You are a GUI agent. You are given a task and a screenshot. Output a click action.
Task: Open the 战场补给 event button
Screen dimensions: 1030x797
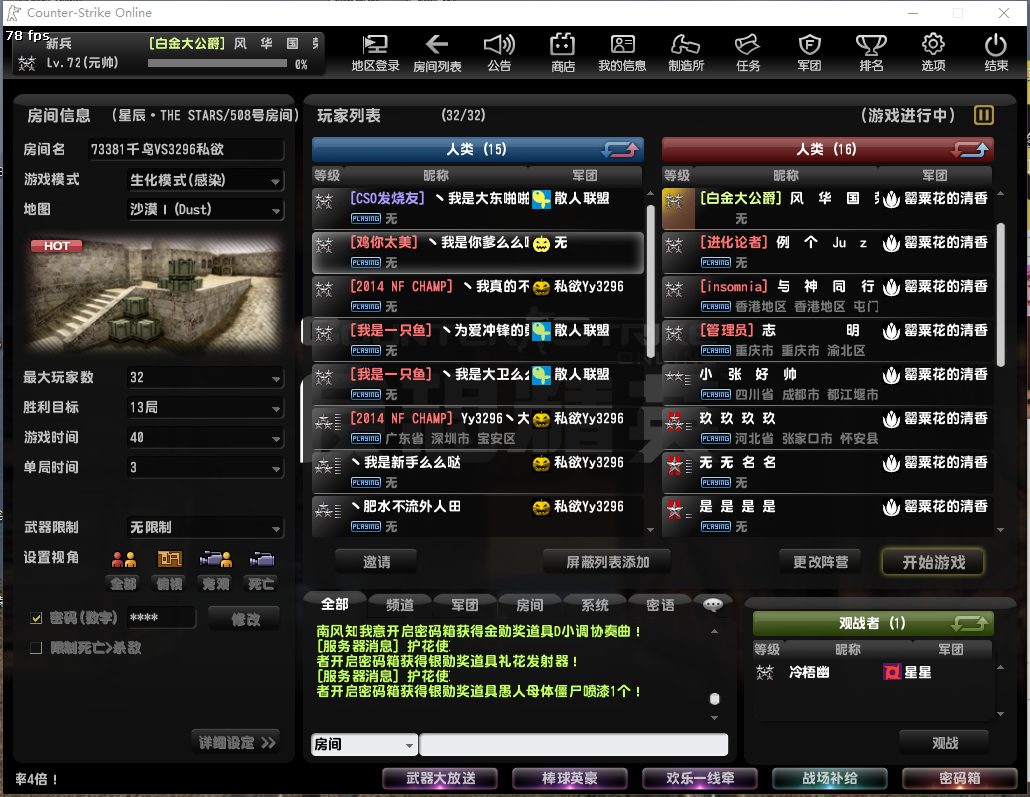coord(830,779)
